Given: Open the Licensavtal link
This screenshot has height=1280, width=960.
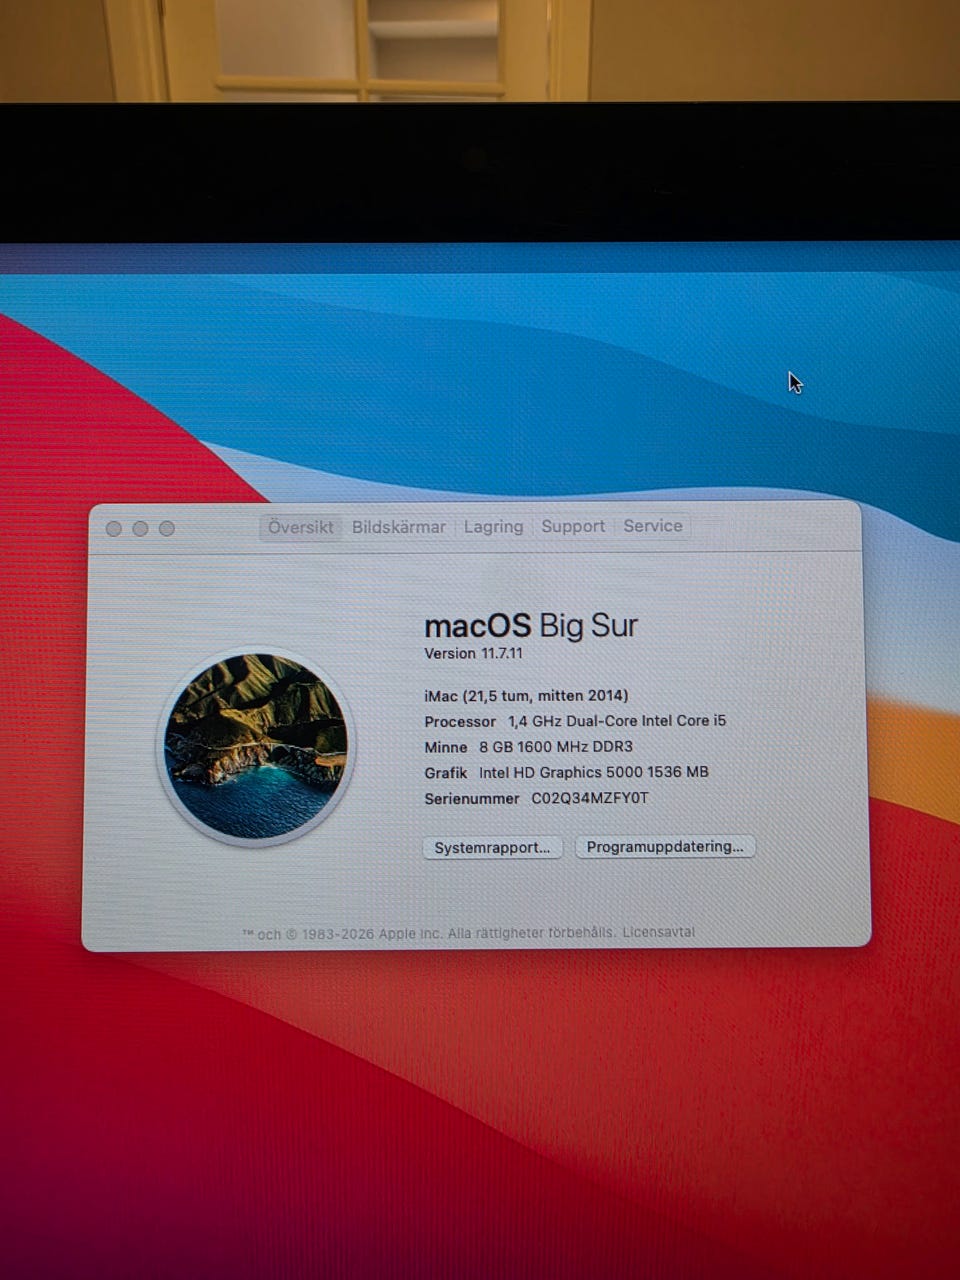Looking at the screenshot, I should point(658,932).
